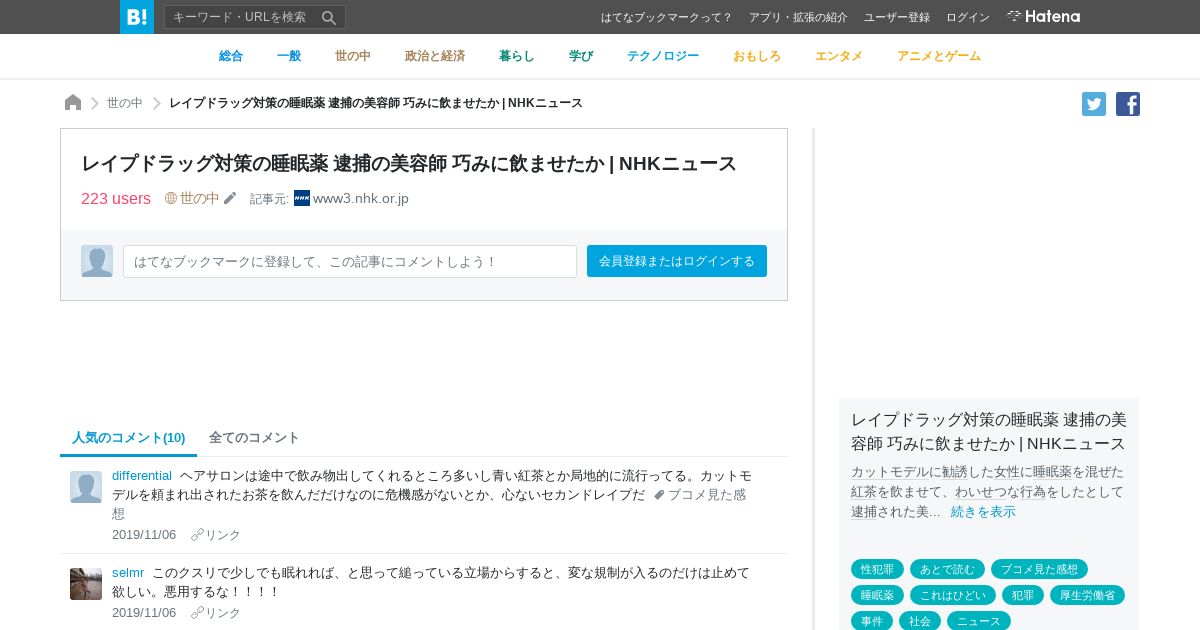This screenshot has height=630, width=1200.
Task: Select the おもしろ category
Action: click(757, 56)
